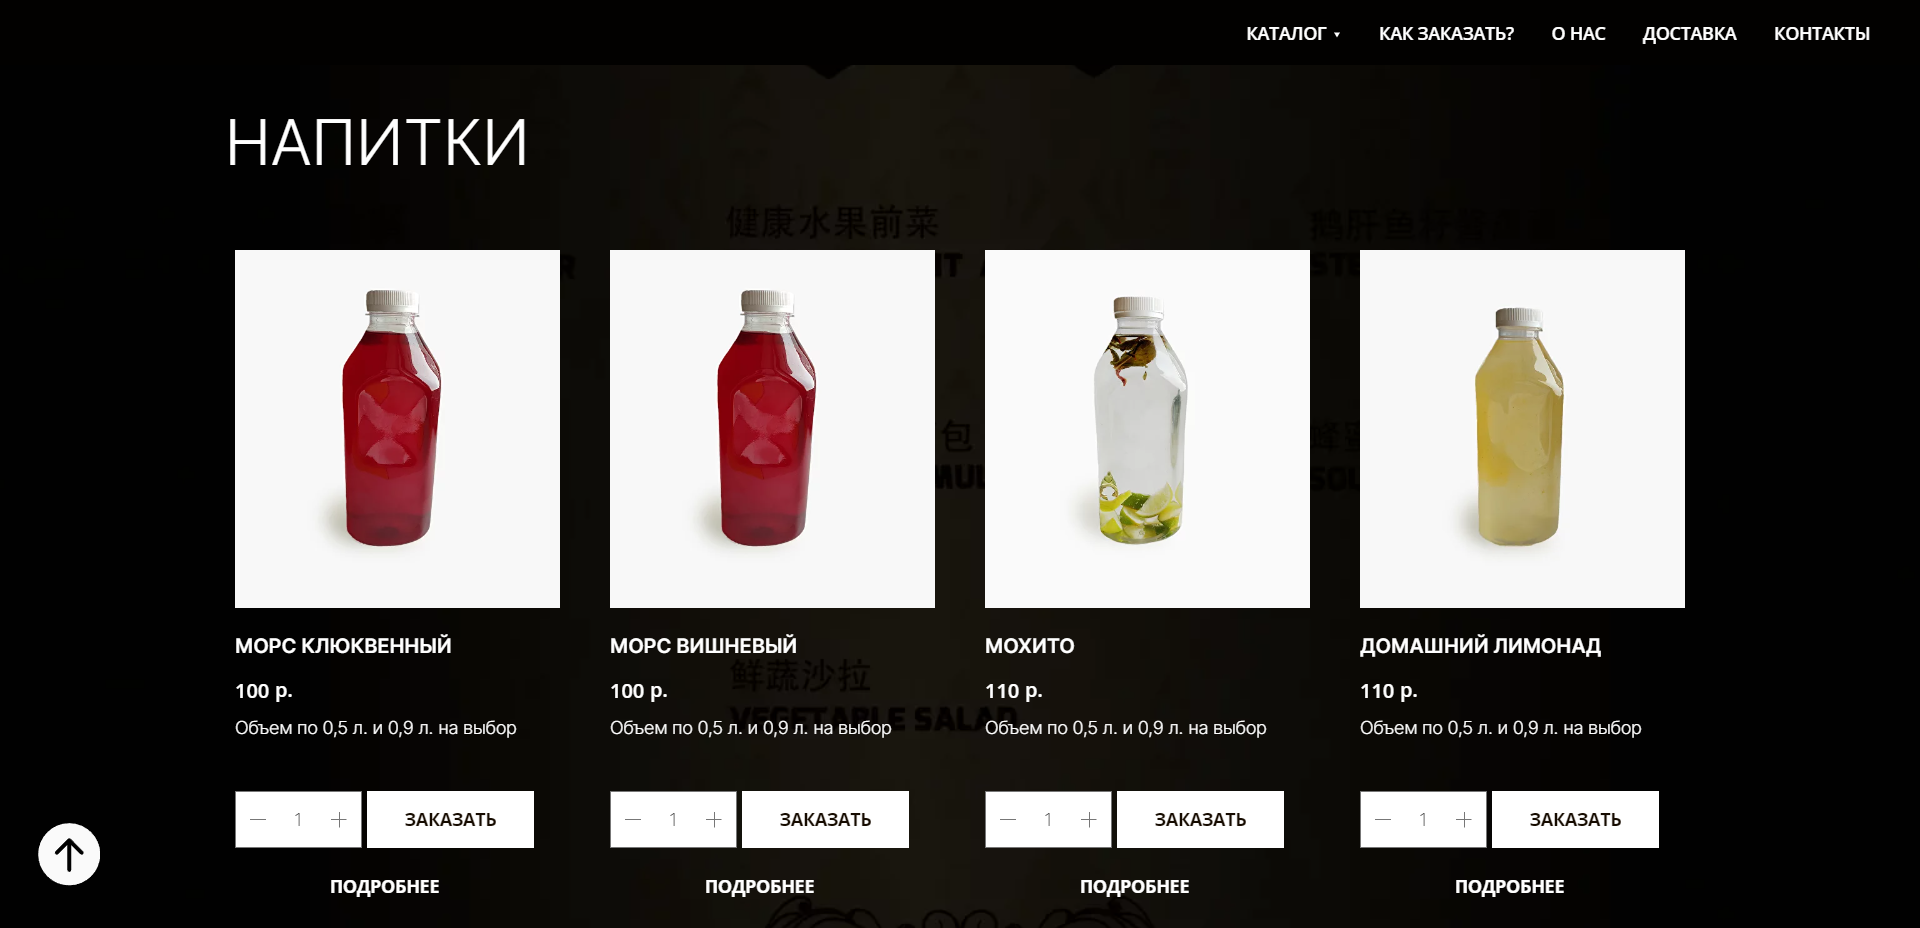Order Морс Клюквенный with Заказать button
This screenshot has width=1920, height=928.
450,820
